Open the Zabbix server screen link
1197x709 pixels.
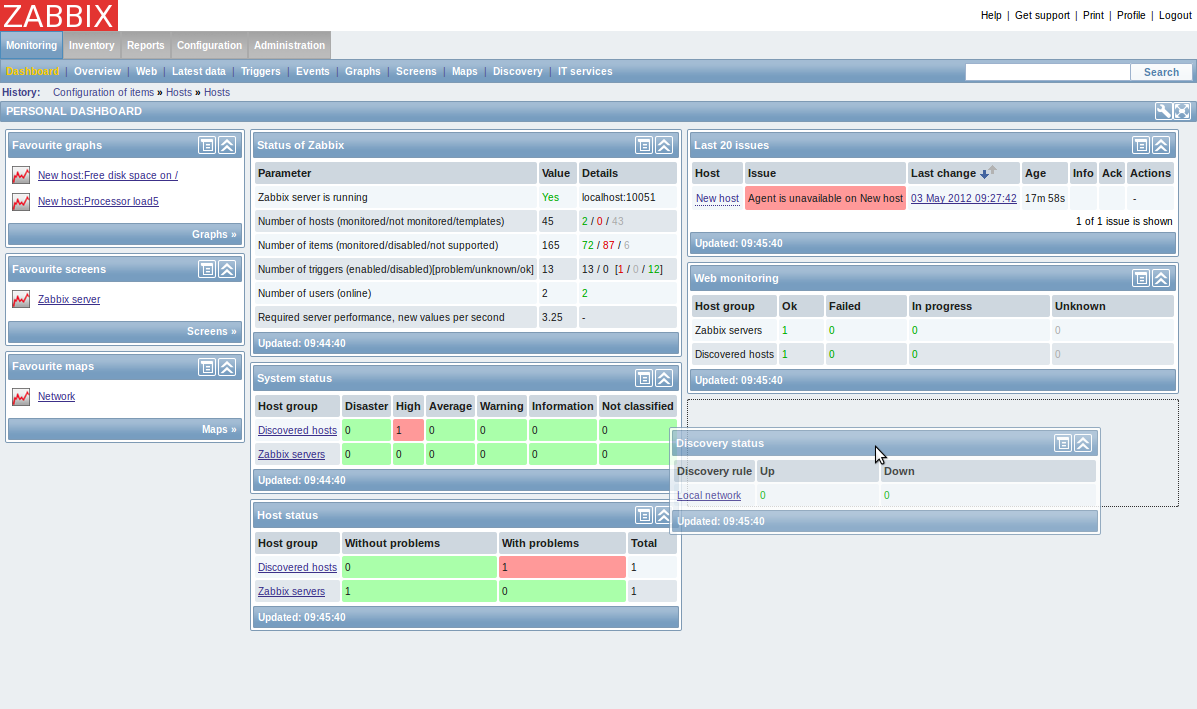click(x=69, y=299)
